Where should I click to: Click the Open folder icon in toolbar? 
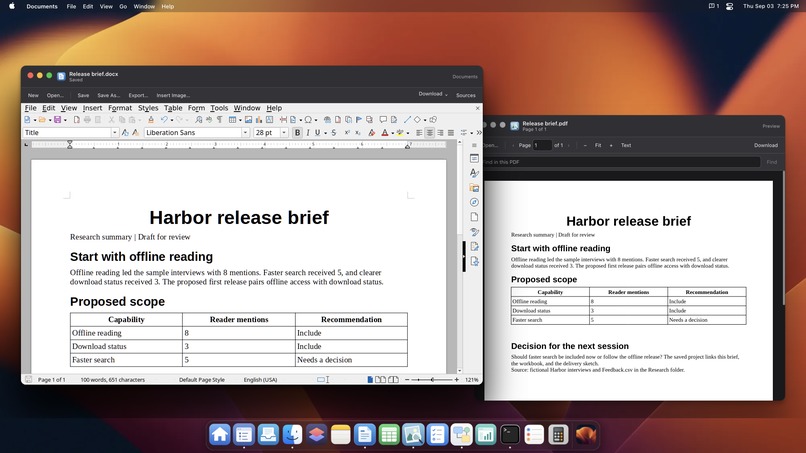click(42, 120)
